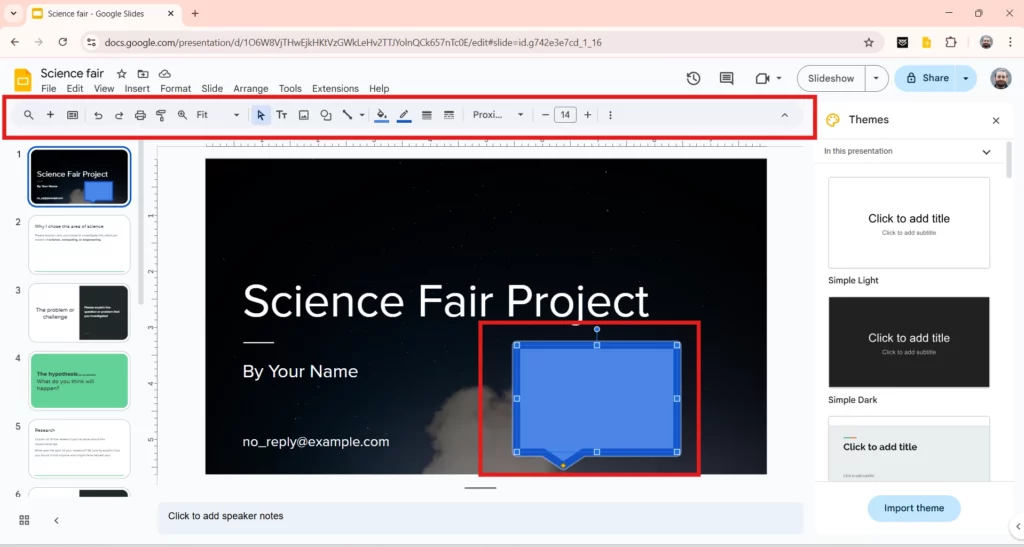Select the Paint format tool
Viewport: 1024px width, 547px height.
point(161,115)
